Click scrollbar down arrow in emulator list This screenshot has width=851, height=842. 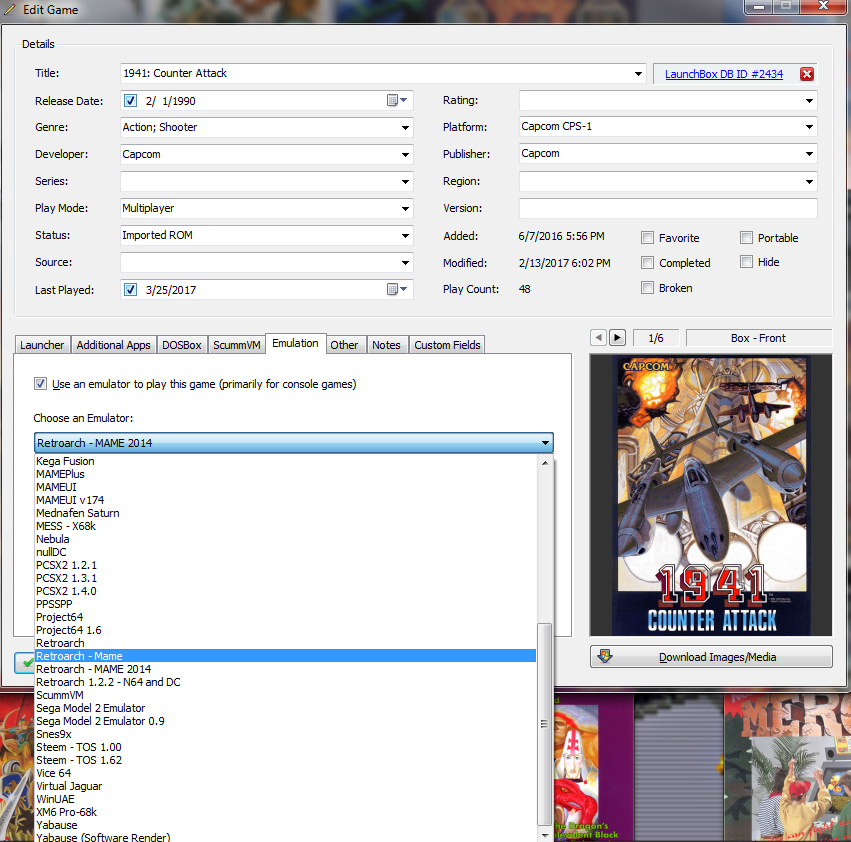pos(545,835)
